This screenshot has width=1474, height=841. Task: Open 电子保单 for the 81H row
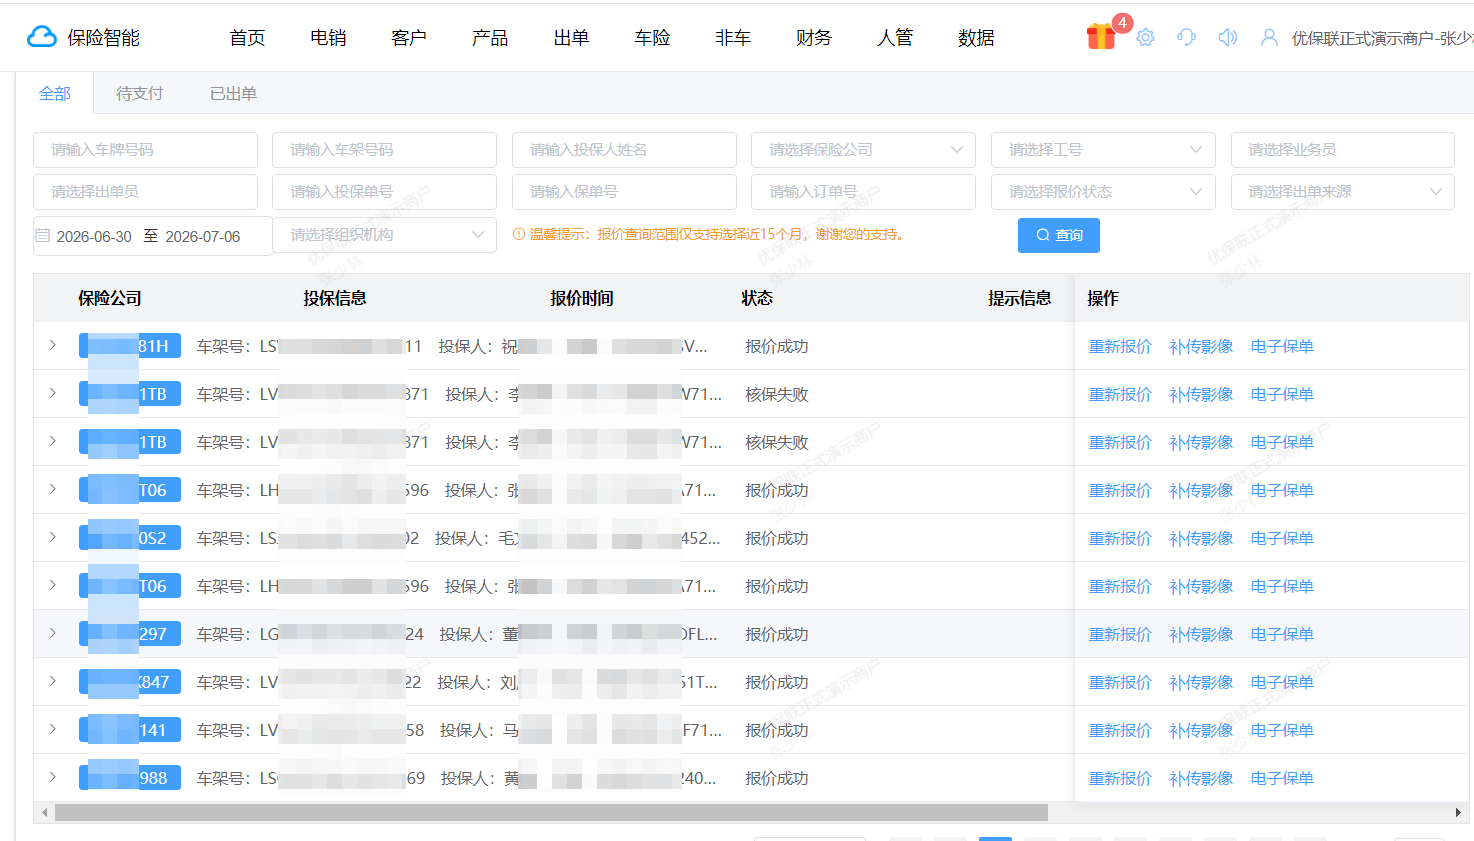pos(1282,346)
